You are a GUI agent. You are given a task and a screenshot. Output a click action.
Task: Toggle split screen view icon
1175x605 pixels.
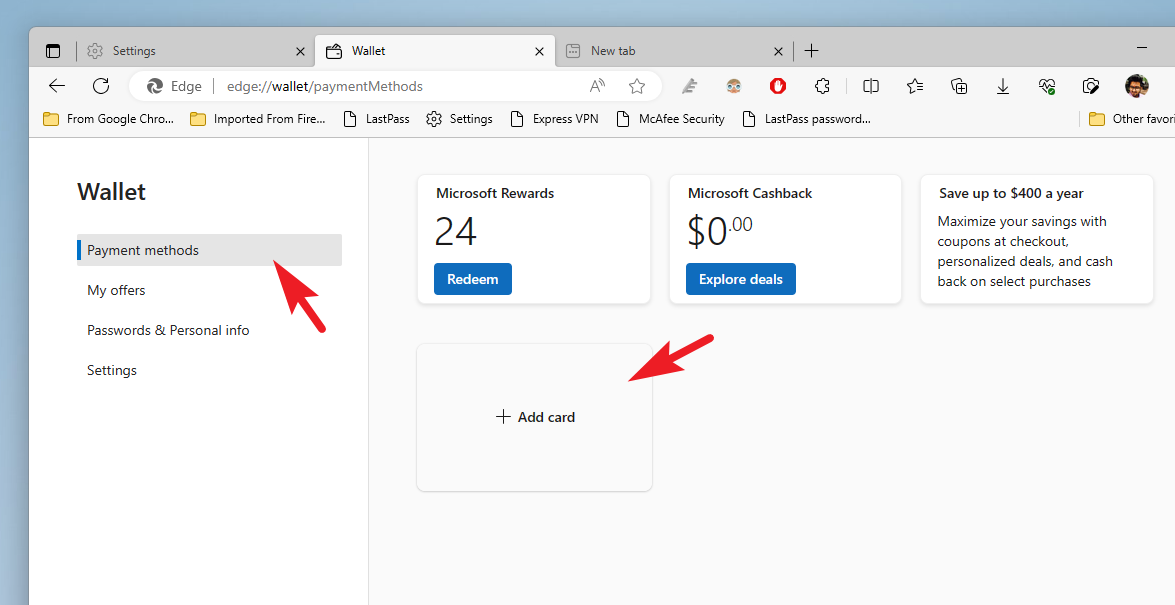point(871,86)
